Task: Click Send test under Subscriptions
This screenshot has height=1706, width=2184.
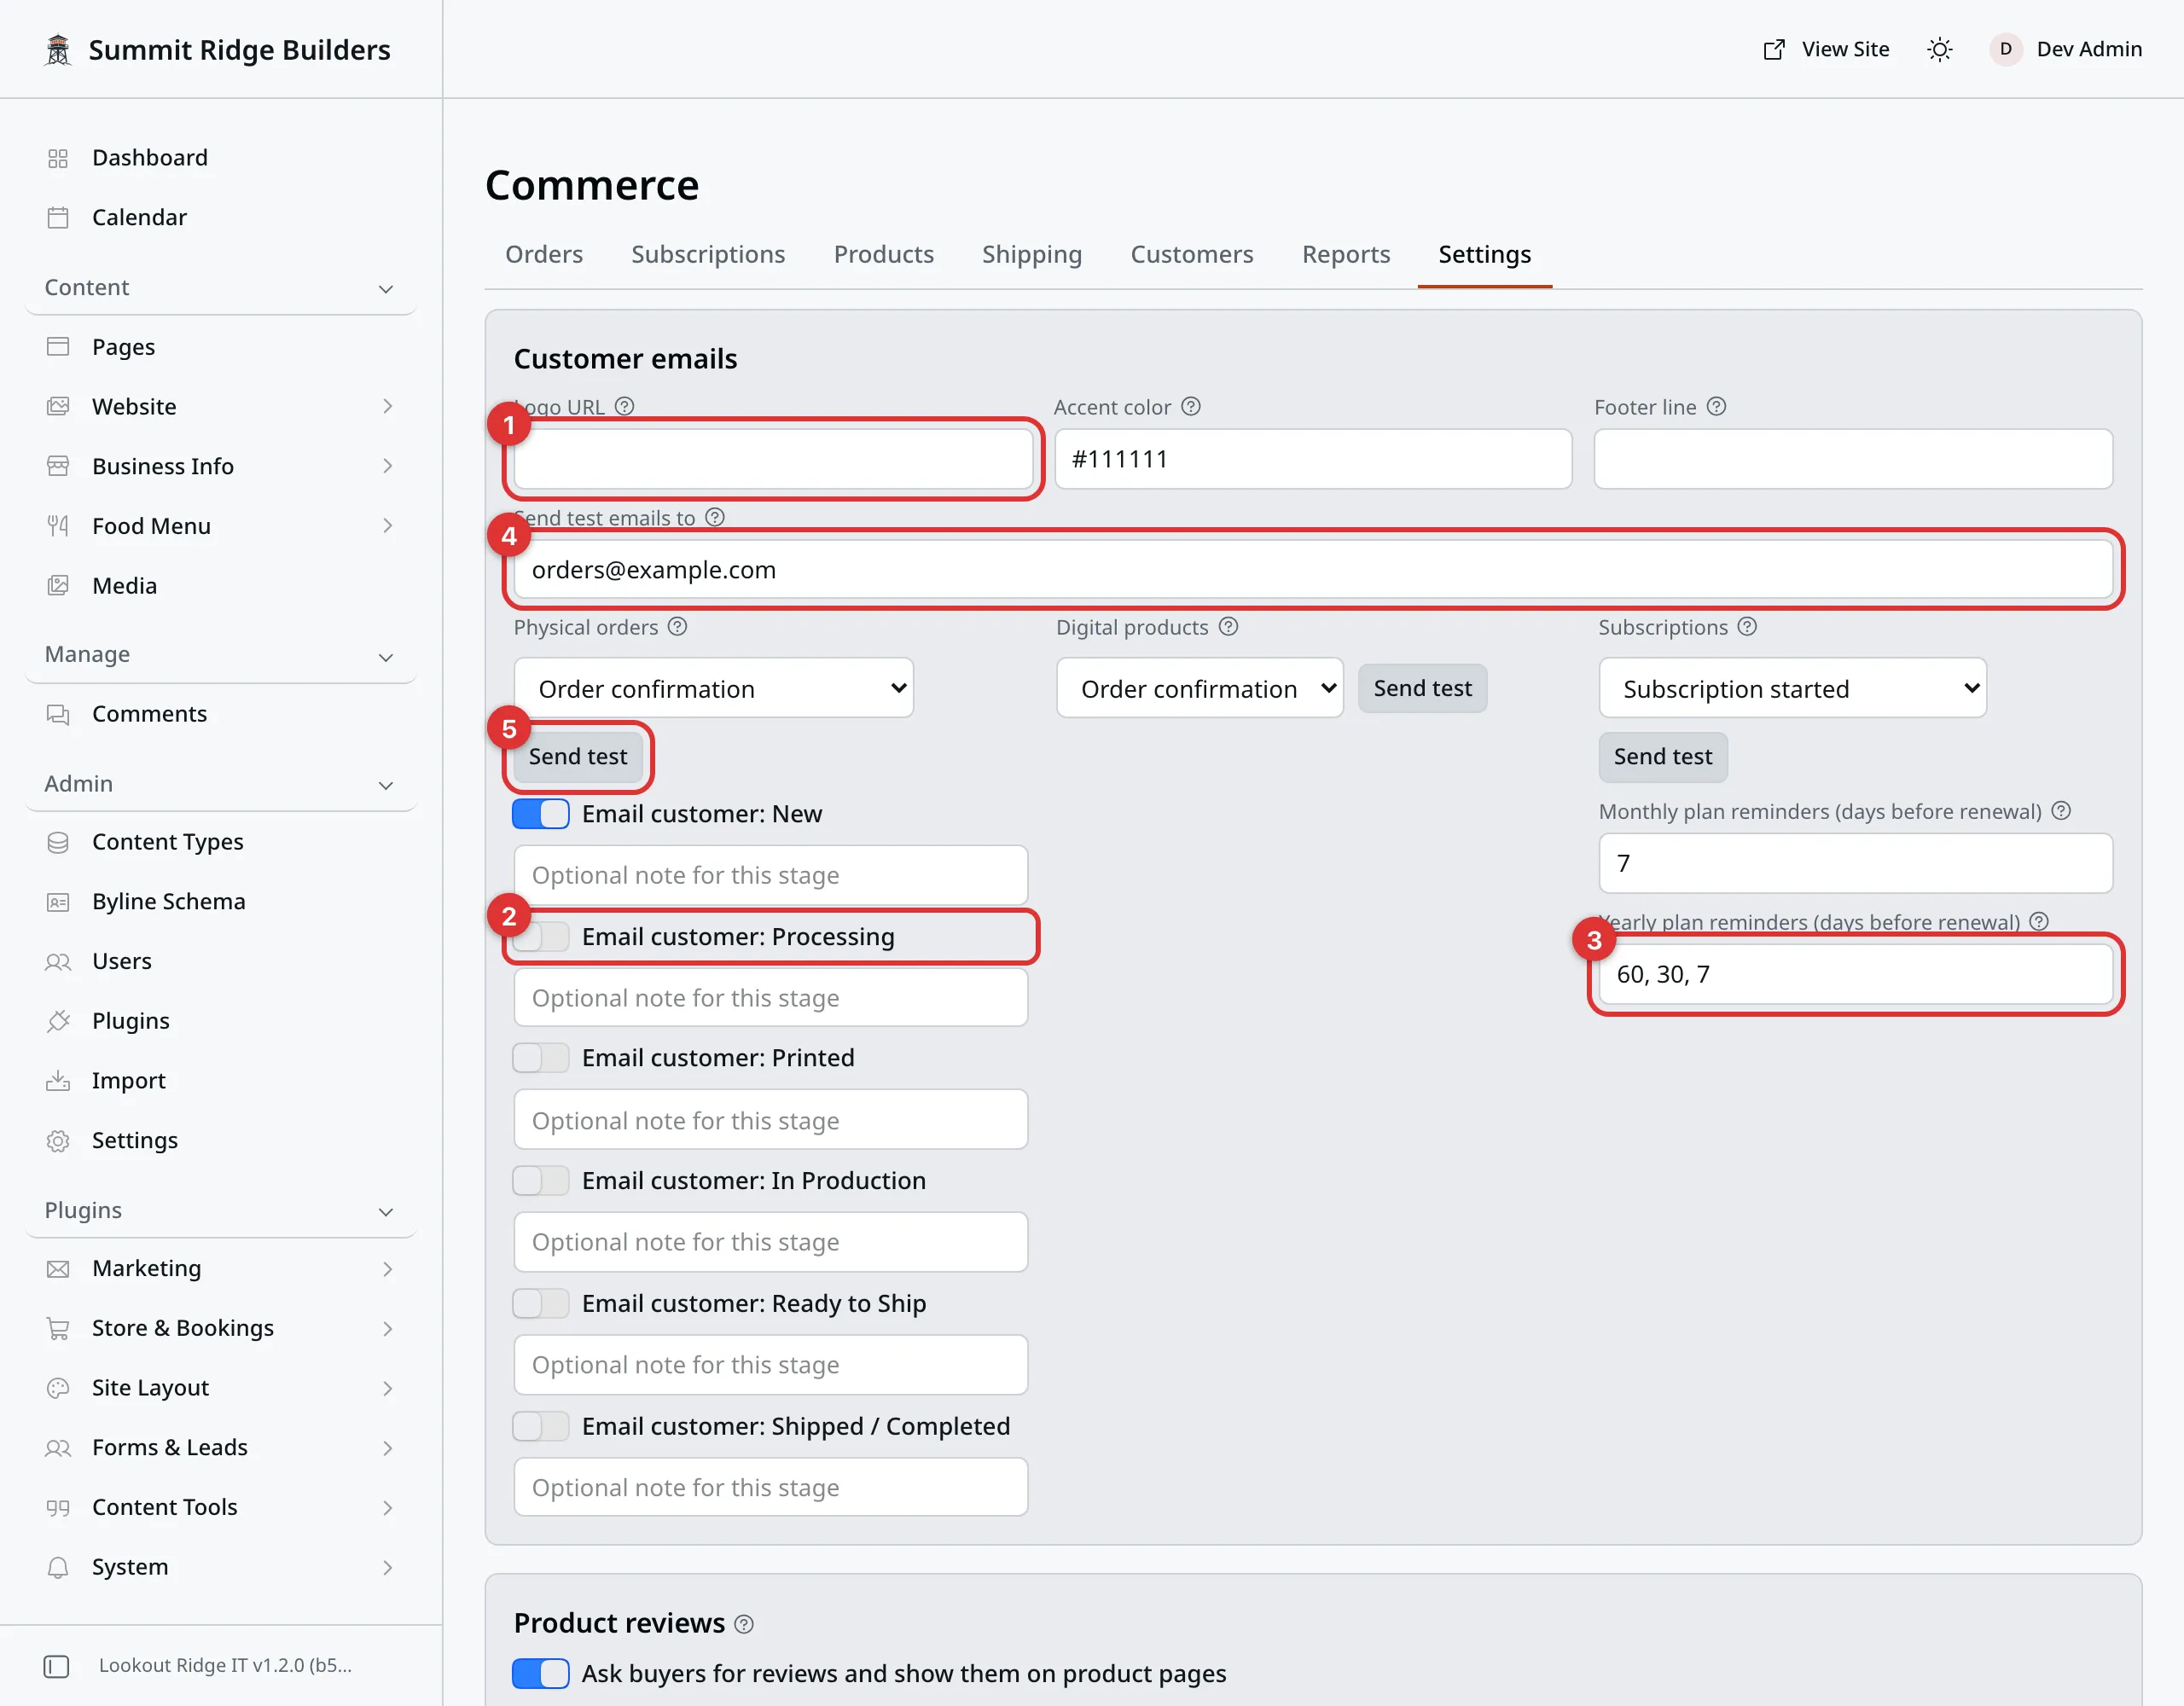Action: 1662,757
